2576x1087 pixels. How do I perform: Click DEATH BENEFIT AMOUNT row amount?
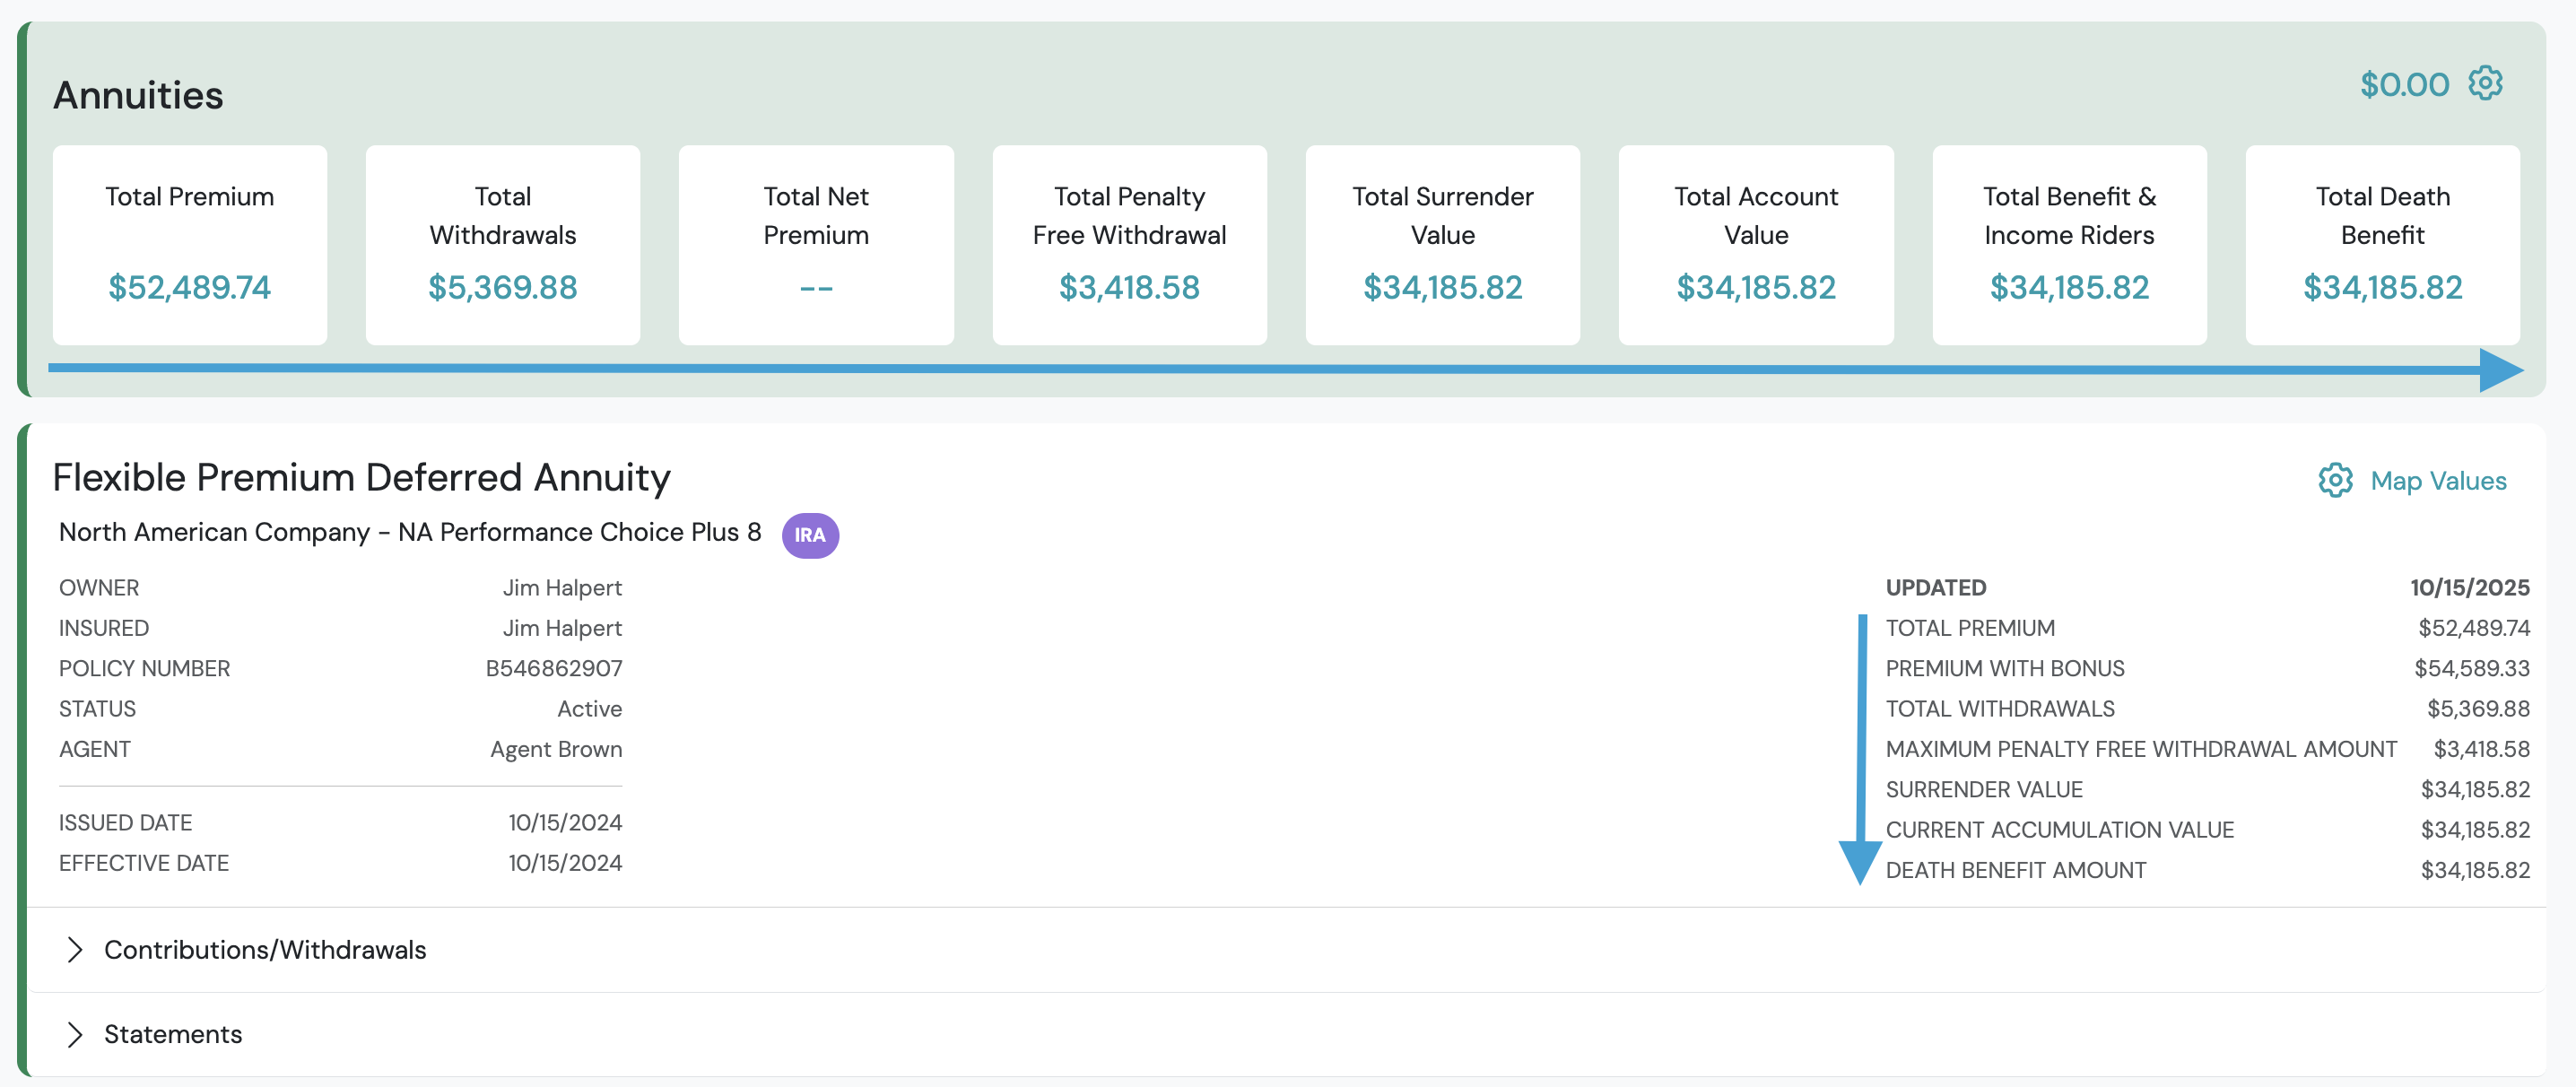click(2475, 870)
